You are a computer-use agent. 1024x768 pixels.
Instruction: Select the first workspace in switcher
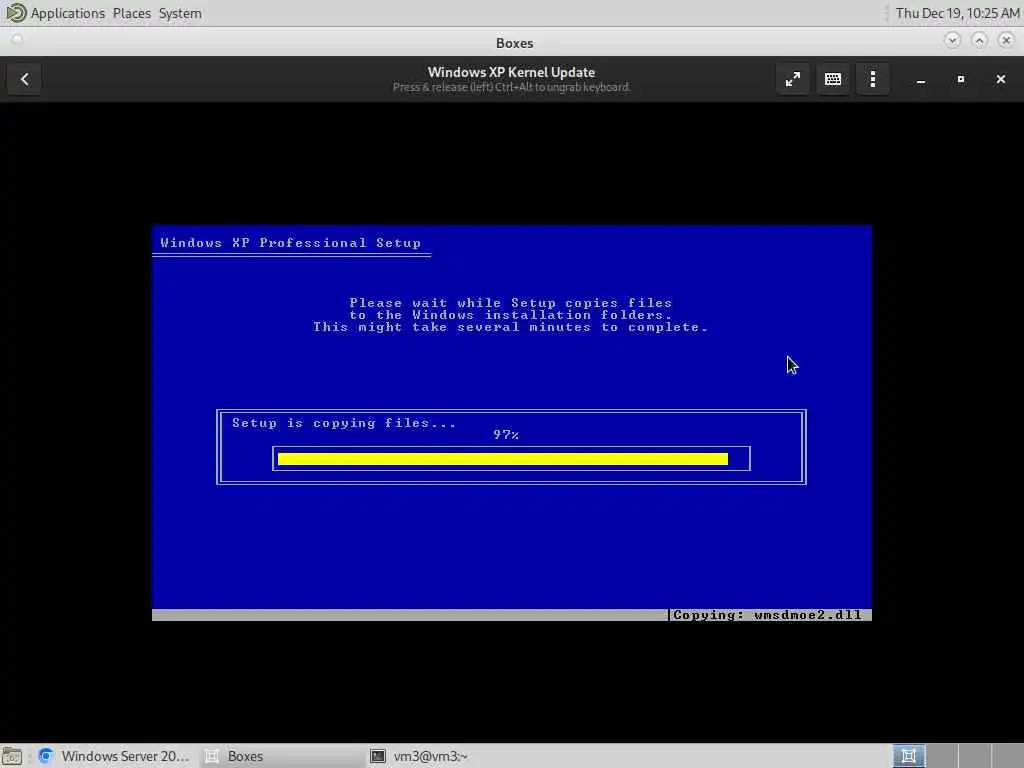click(908, 756)
